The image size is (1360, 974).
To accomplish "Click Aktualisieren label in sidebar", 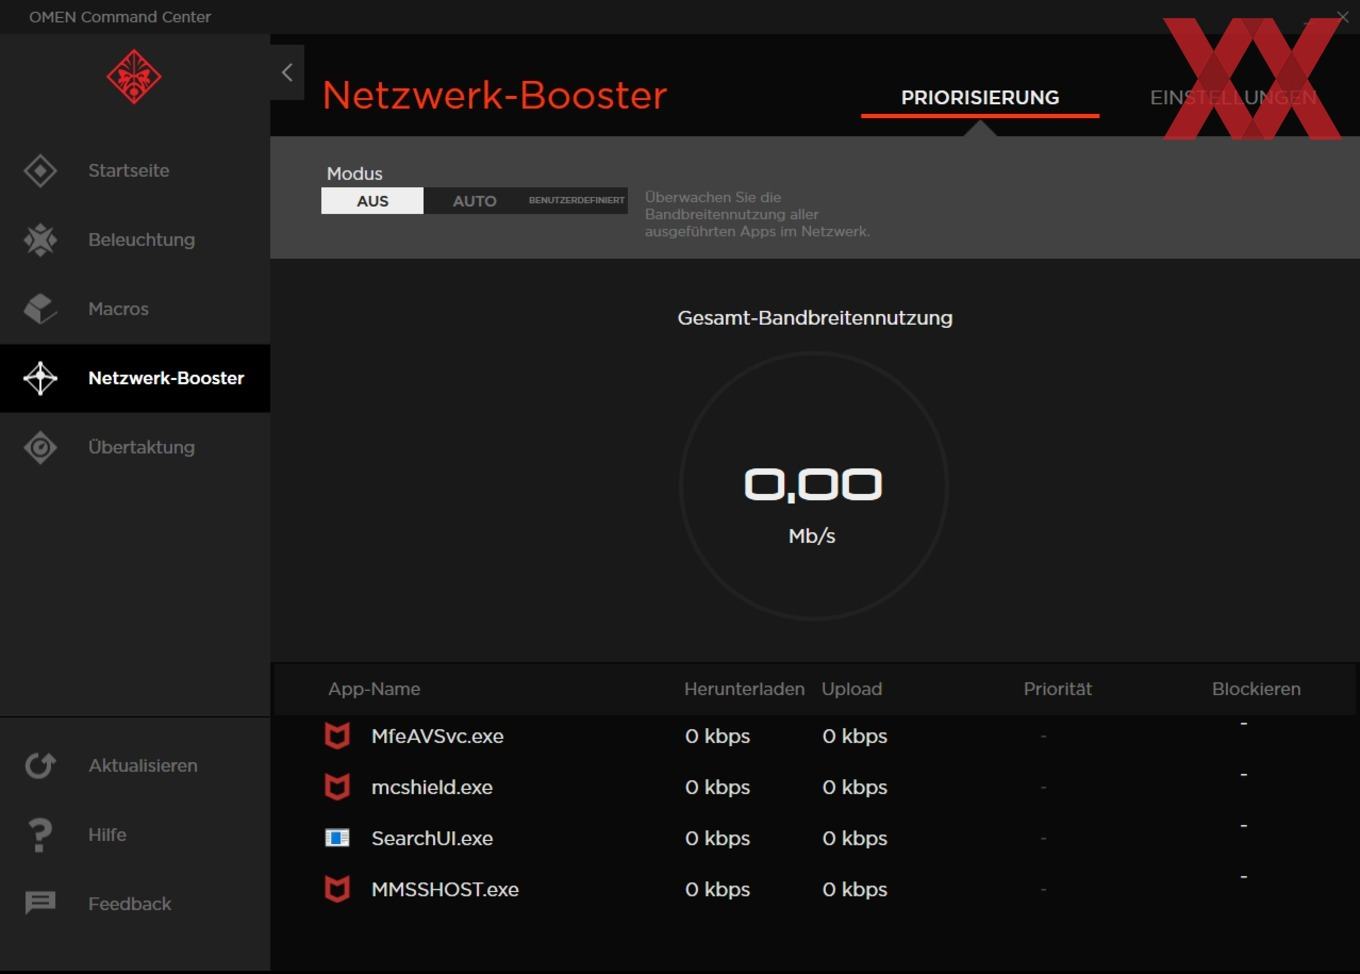I will tap(143, 766).
